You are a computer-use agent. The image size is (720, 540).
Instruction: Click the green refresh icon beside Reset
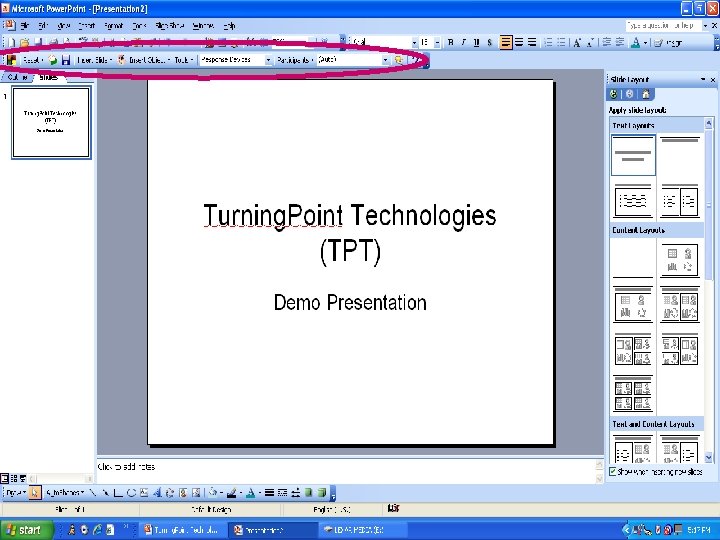coord(53,60)
